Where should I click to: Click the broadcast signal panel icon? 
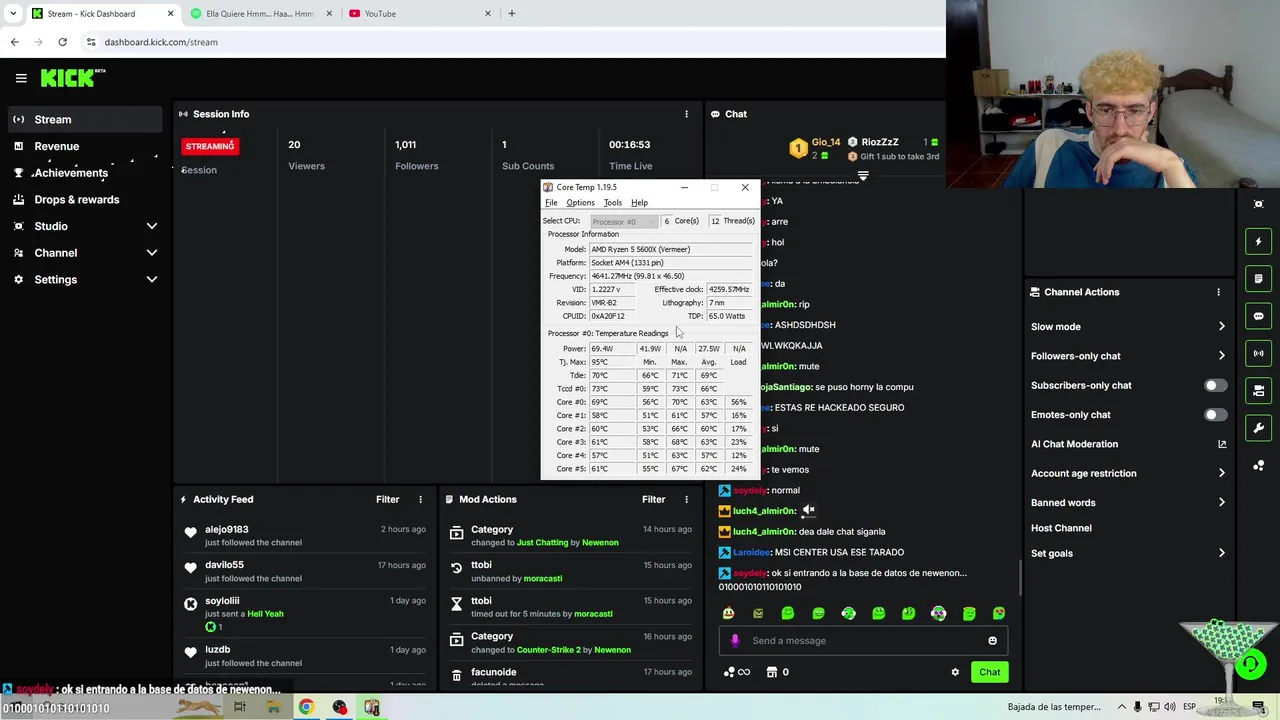point(1258,353)
